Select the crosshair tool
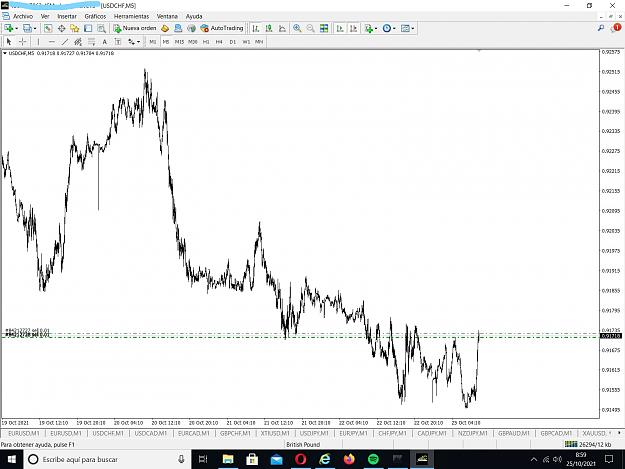This screenshot has width=625, height=469. (23, 41)
